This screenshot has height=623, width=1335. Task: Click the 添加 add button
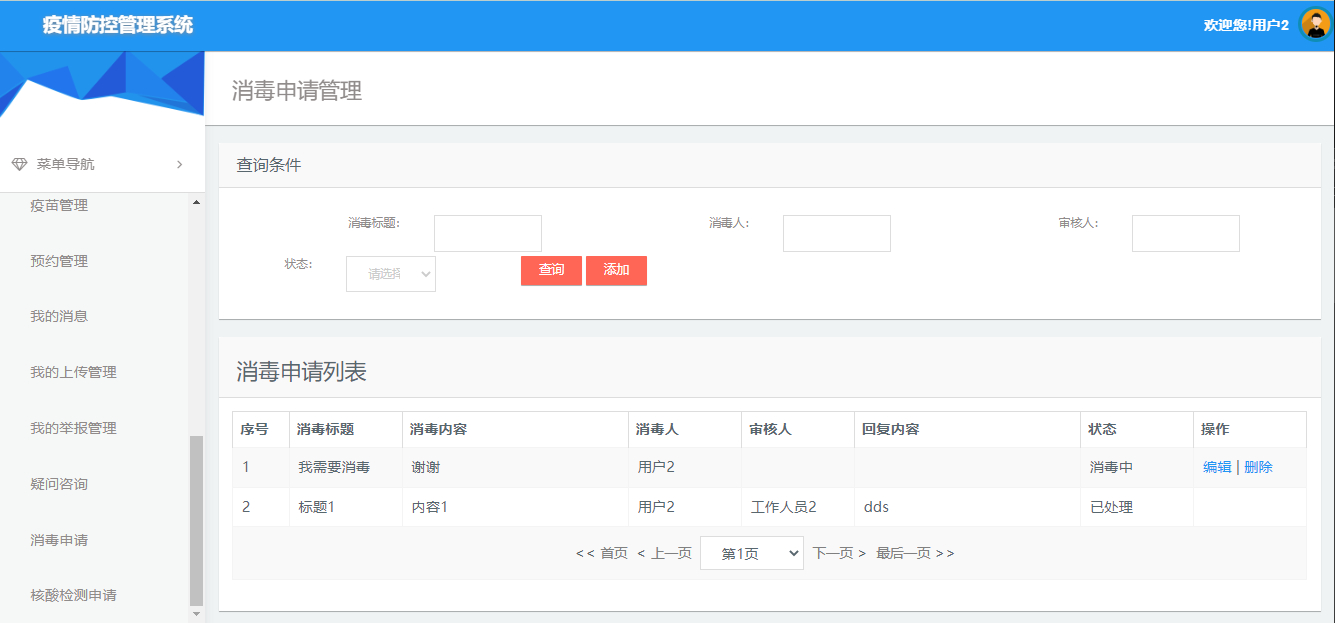coord(616,270)
